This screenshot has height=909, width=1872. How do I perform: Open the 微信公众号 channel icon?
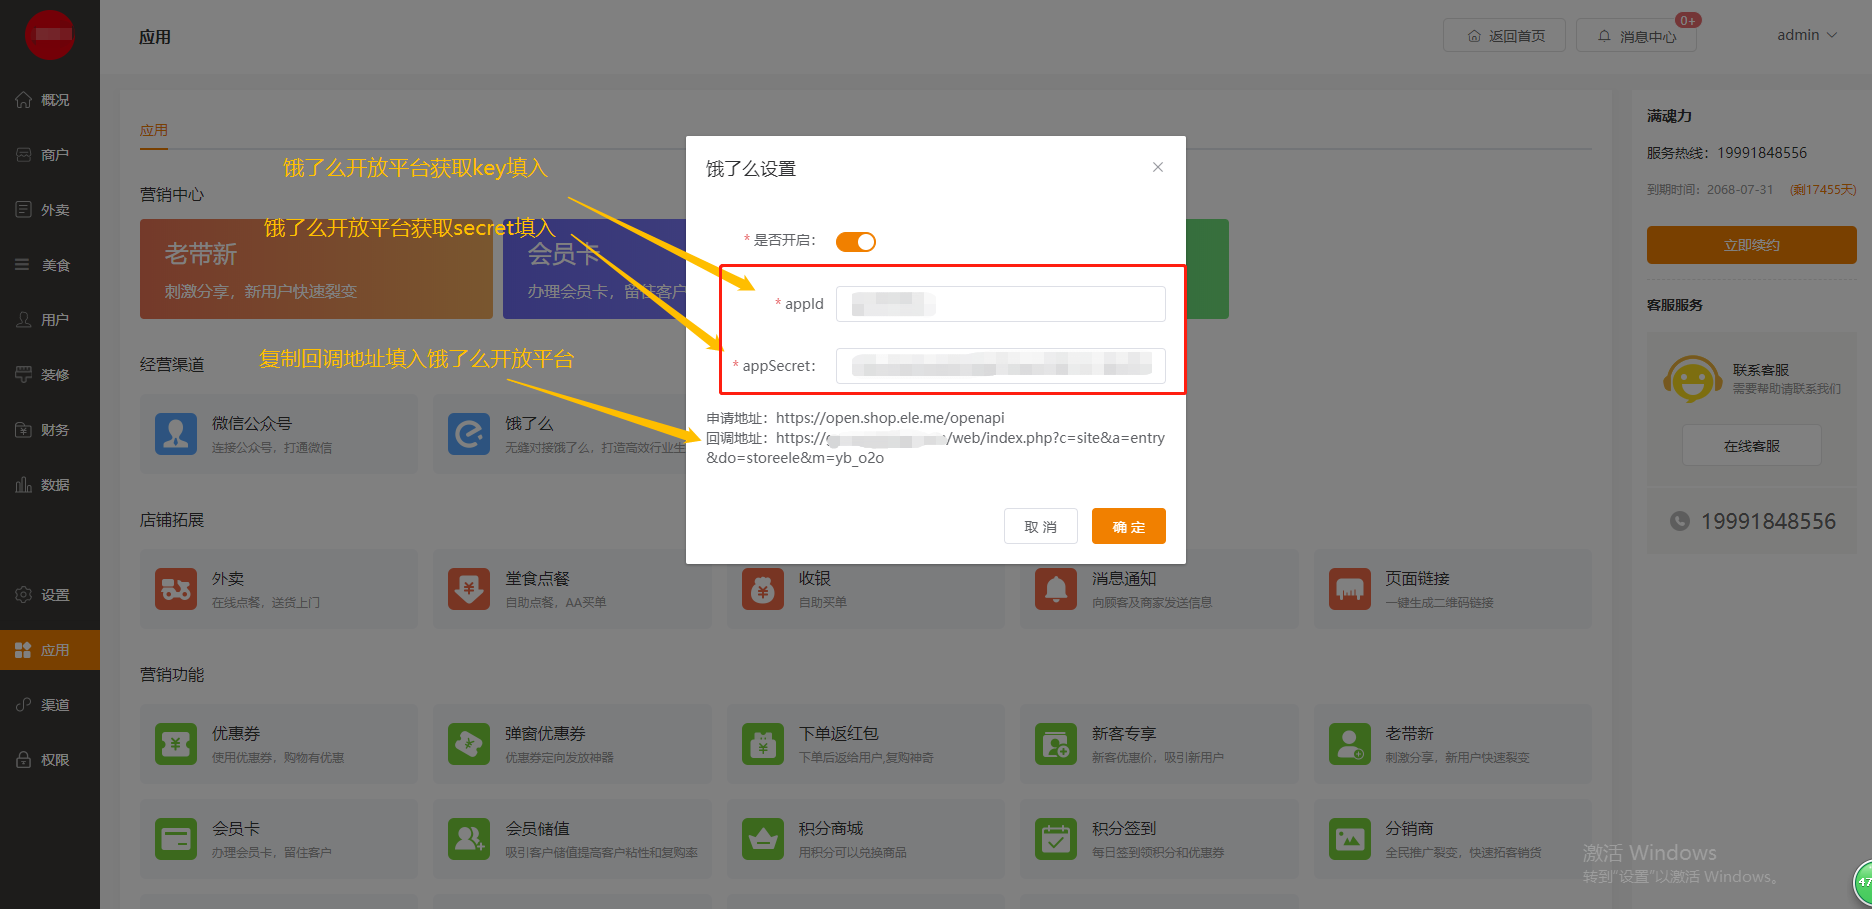(x=176, y=434)
